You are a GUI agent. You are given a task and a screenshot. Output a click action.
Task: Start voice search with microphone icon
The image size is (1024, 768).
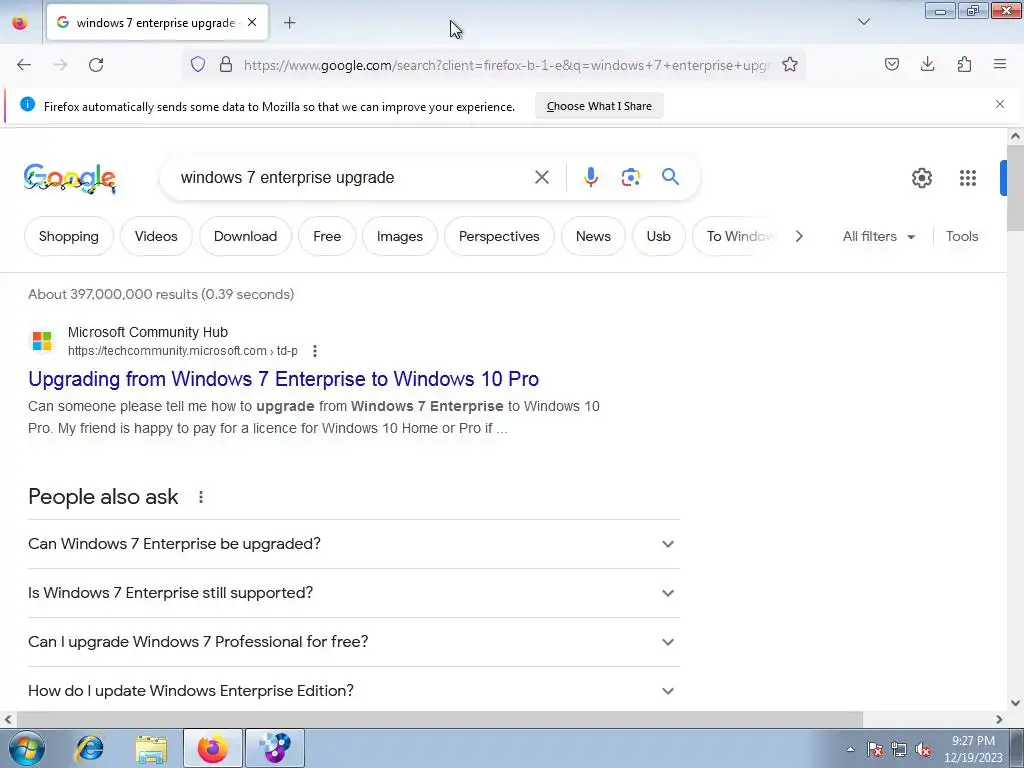point(590,177)
